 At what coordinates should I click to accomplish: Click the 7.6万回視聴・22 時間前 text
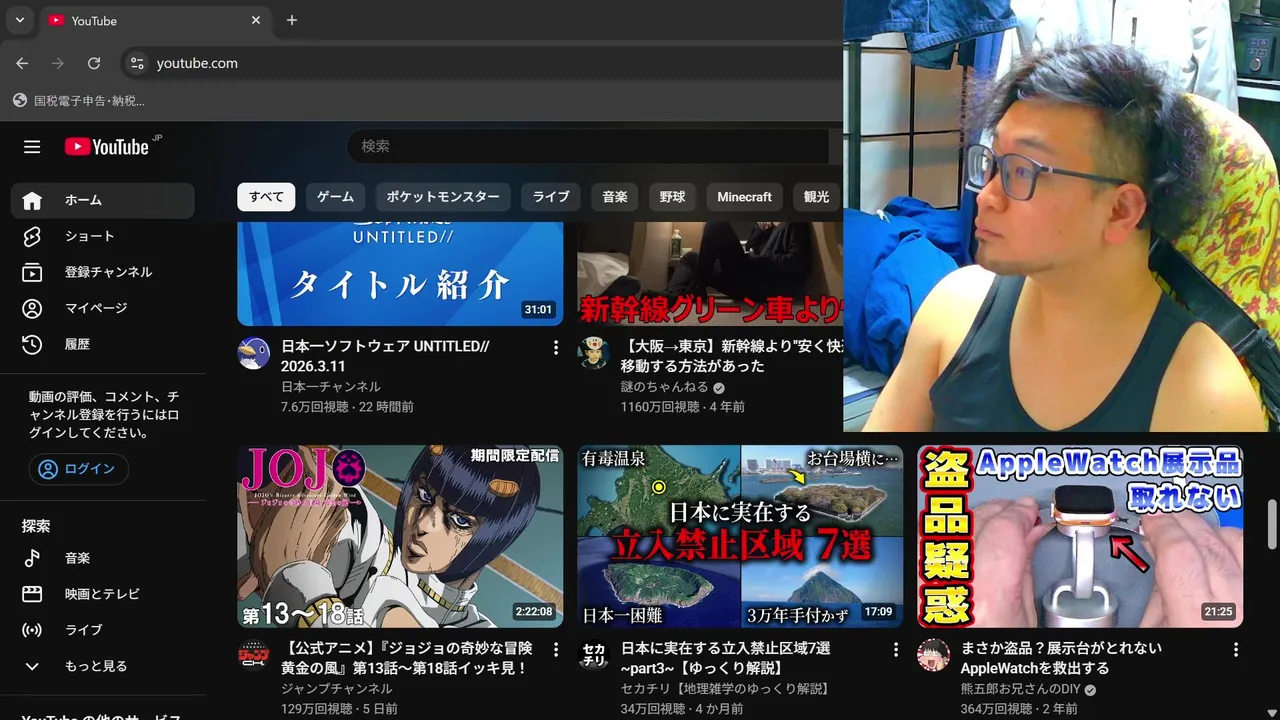[x=347, y=407]
